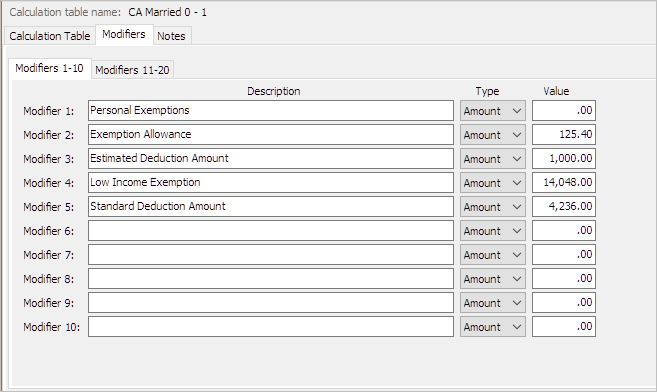This screenshot has width=657, height=392.
Task: Click the 14,048.00 value field
Action: coord(564,183)
